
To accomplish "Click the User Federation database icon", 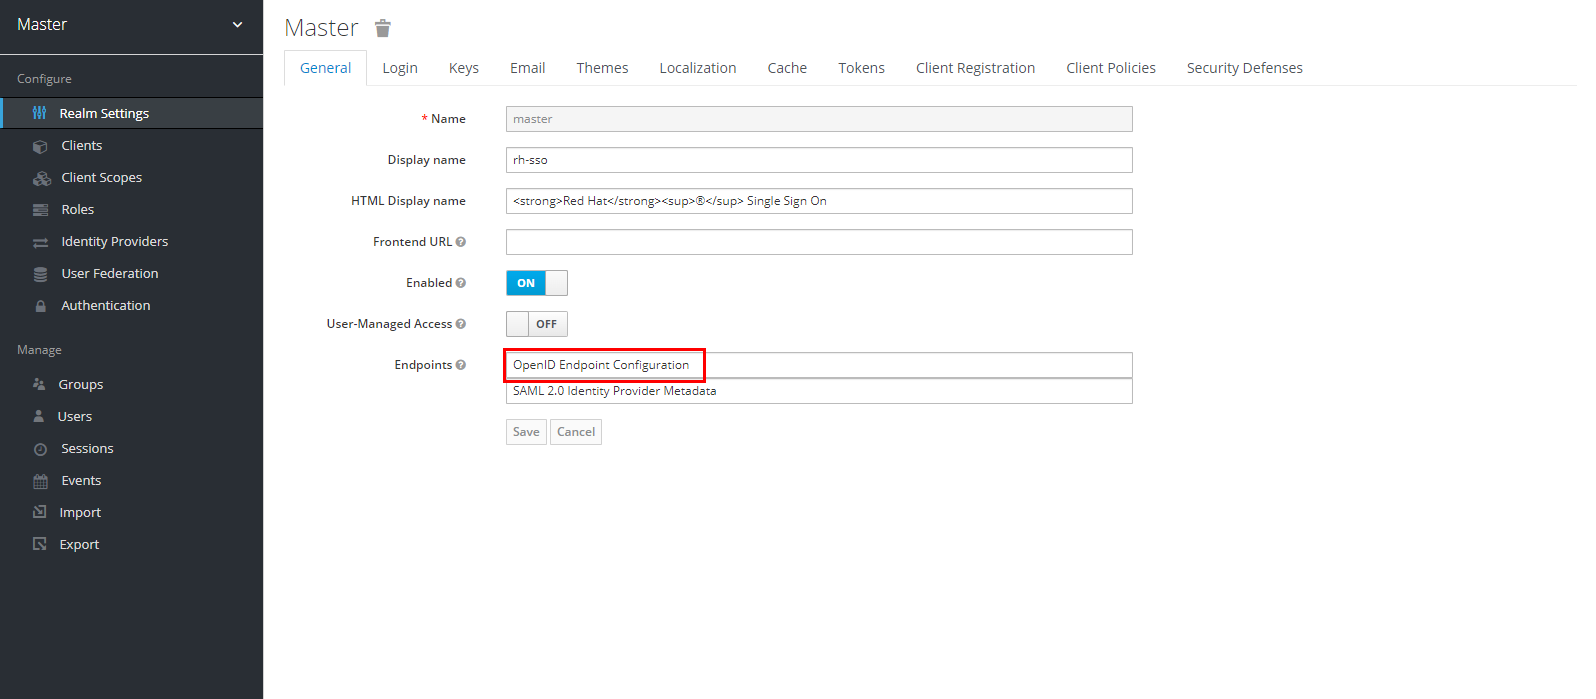I will point(40,274).
